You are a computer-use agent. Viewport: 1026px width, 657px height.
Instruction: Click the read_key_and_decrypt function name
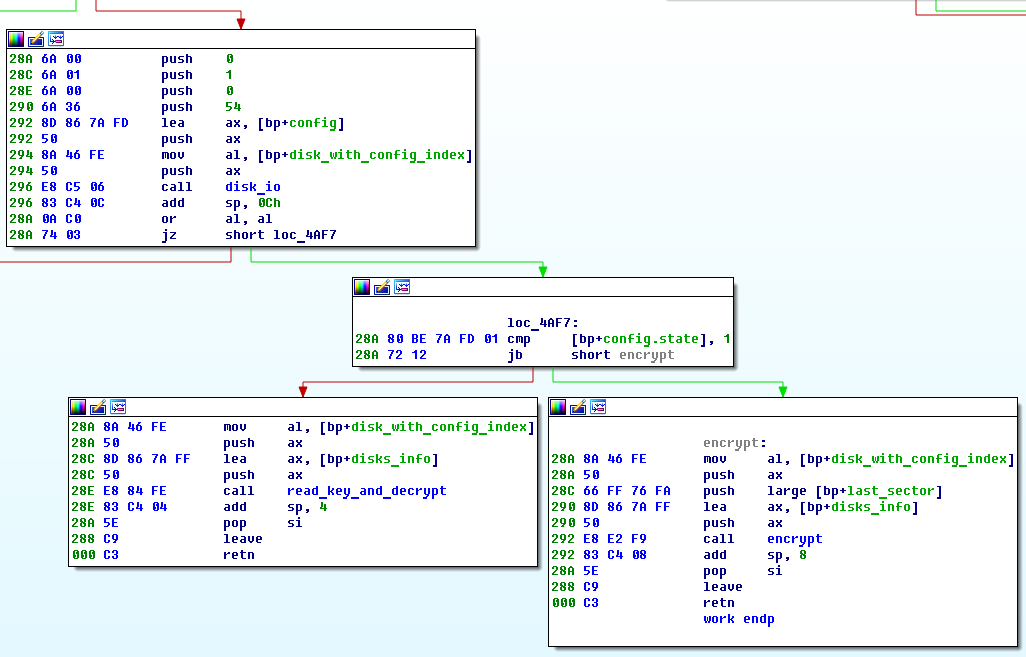366,491
